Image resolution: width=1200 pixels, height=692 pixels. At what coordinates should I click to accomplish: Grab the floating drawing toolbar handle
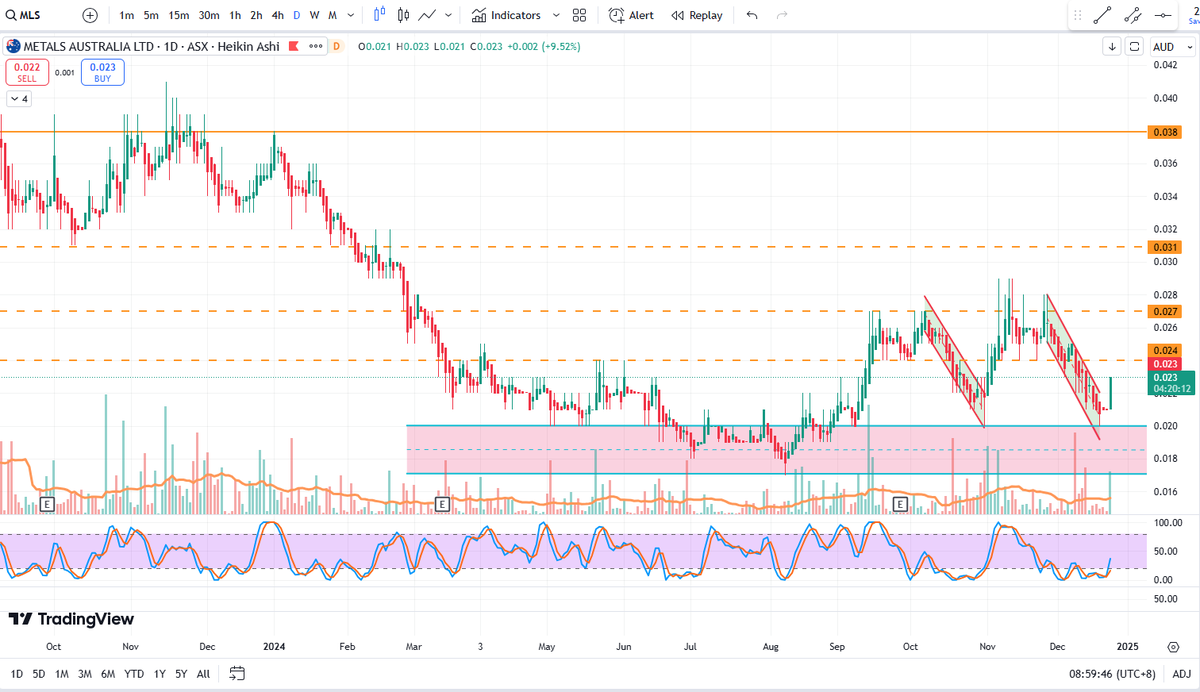(x=1077, y=15)
